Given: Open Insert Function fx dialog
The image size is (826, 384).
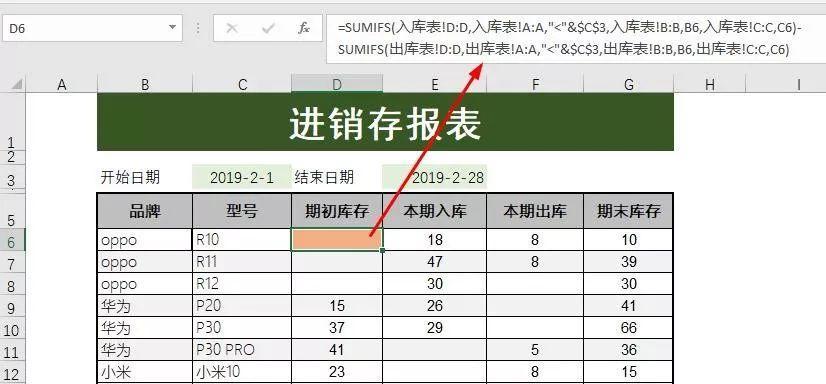Looking at the screenshot, I should [x=304, y=28].
